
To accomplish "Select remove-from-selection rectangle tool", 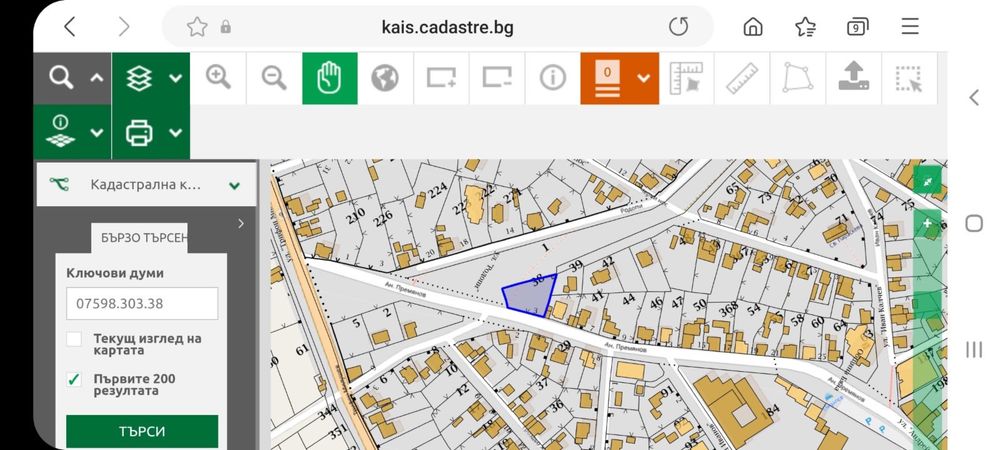I will [x=497, y=78].
